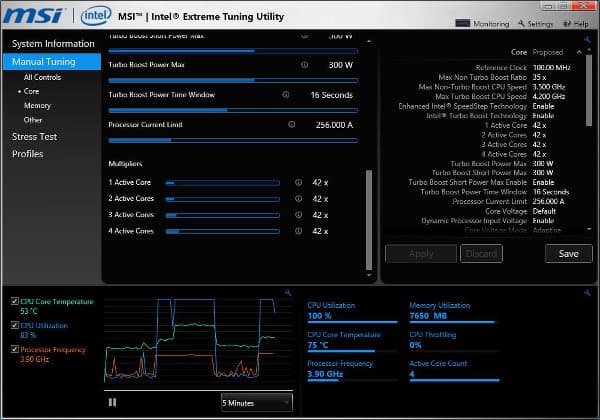Open the Monitoring view icon
600x420 pixels.
[x=462, y=24]
